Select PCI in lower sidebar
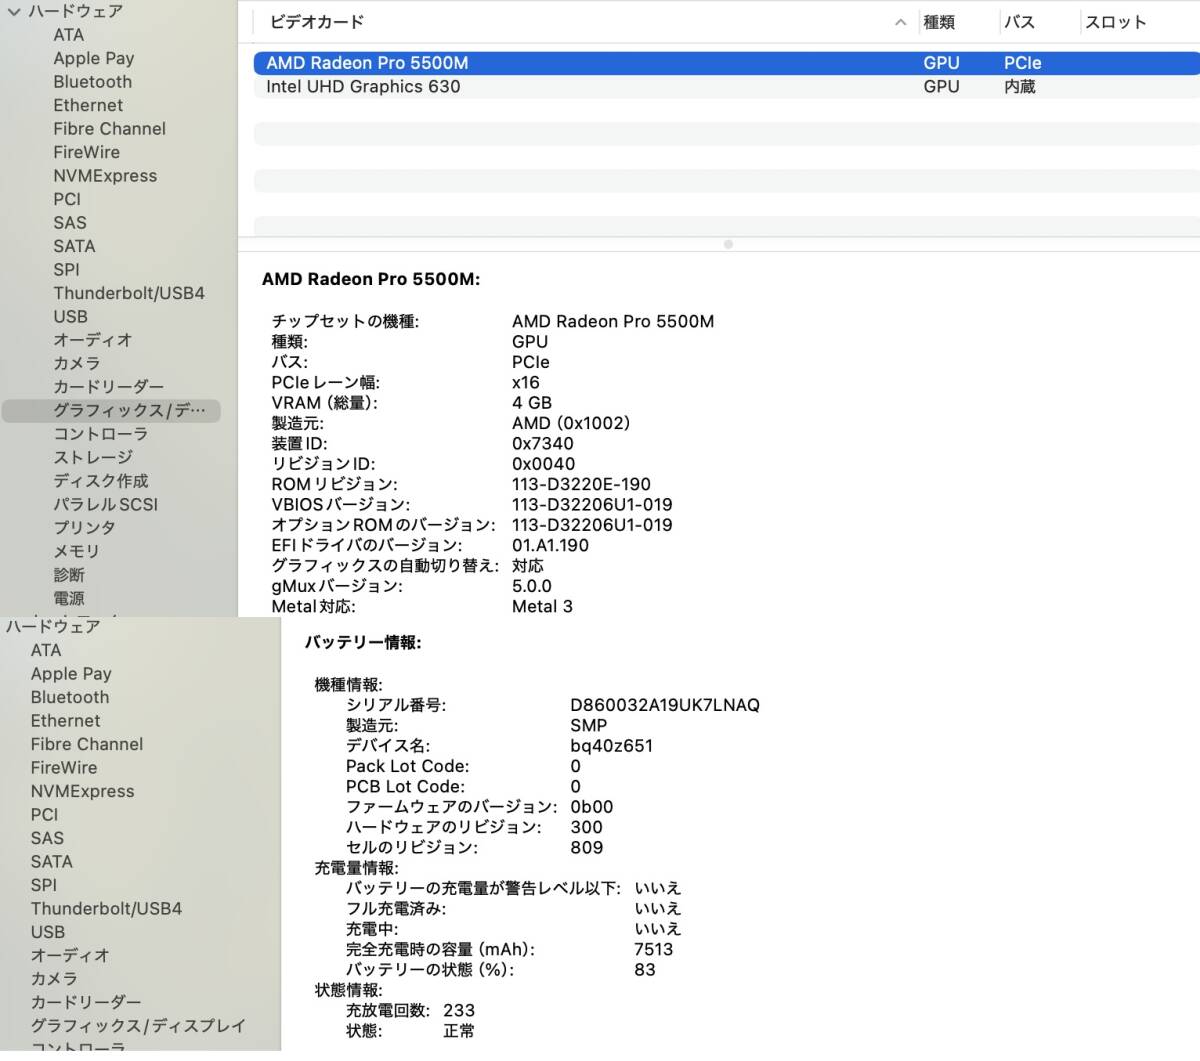The height and width of the screenshot is (1061, 1200). pyautogui.click(x=44, y=815)
